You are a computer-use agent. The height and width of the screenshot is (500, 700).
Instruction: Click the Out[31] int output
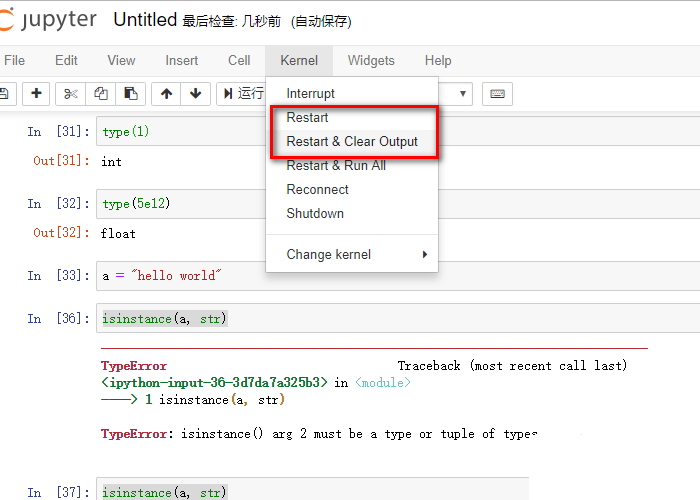point(111,162)
